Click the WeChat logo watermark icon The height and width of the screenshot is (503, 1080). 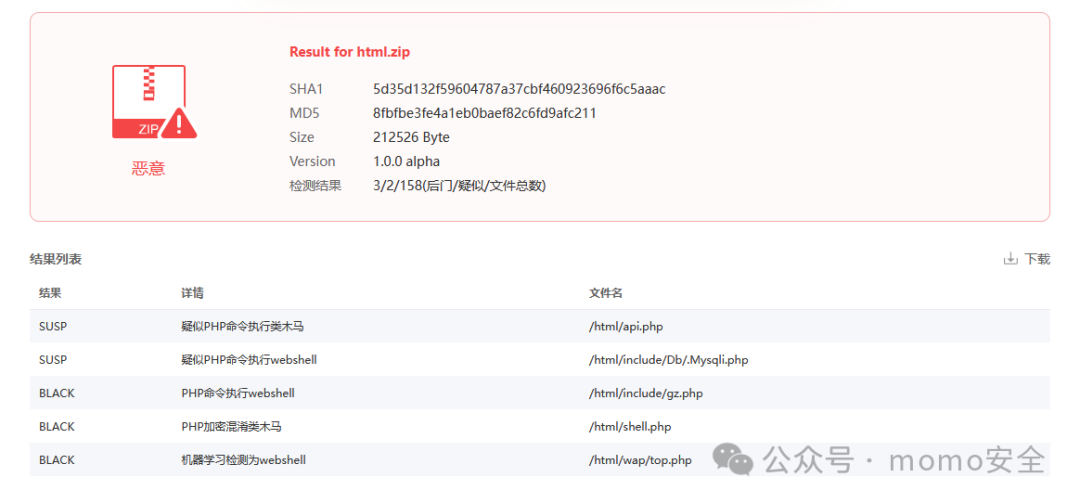[732, 459]
